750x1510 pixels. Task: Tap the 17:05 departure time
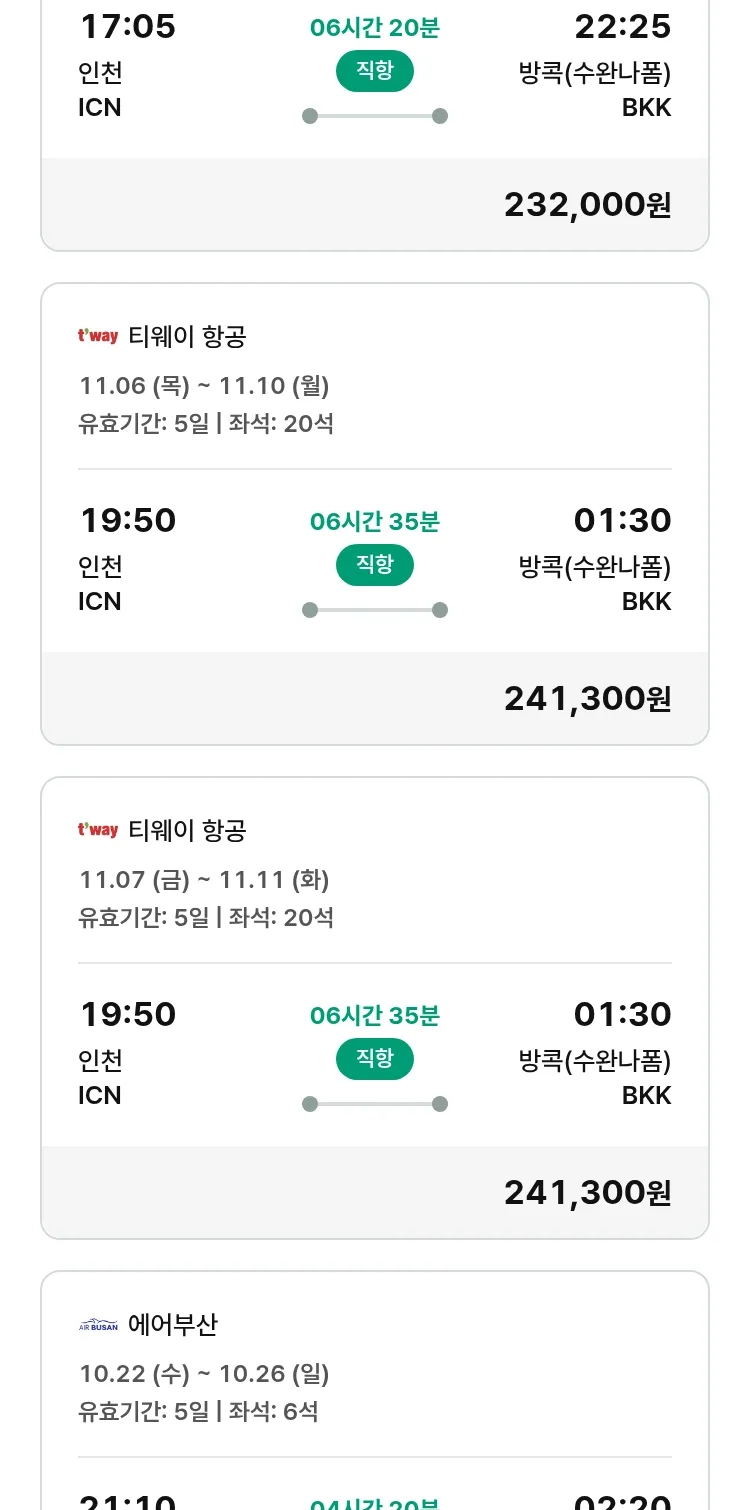click(x=128, y=27)
